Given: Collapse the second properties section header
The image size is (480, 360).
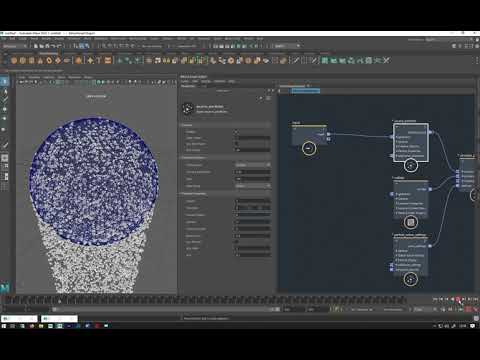Looking at the screenshot, I should coord(225,157).
